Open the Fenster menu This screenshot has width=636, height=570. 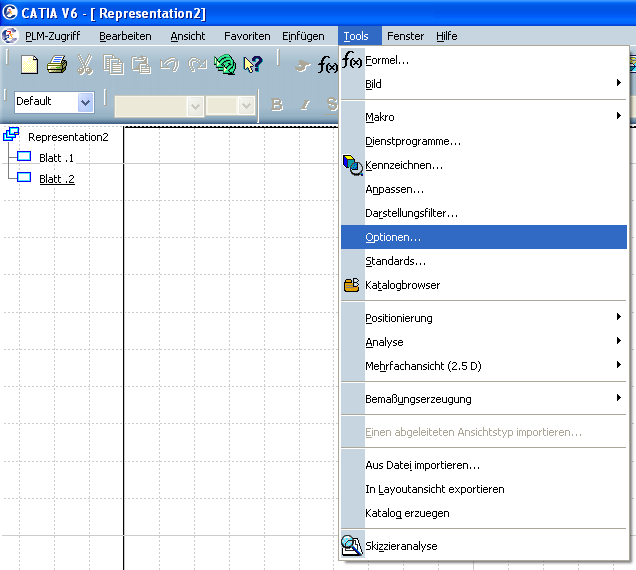click(x=405, y=36)
